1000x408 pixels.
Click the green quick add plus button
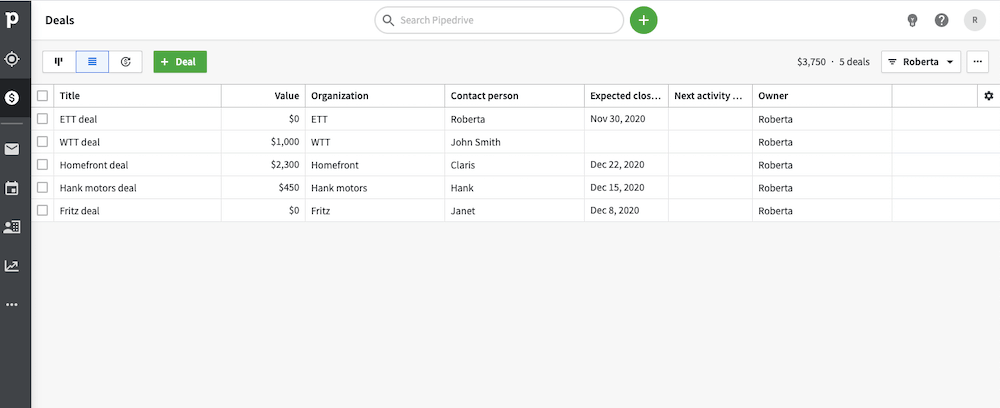(643, 20)
